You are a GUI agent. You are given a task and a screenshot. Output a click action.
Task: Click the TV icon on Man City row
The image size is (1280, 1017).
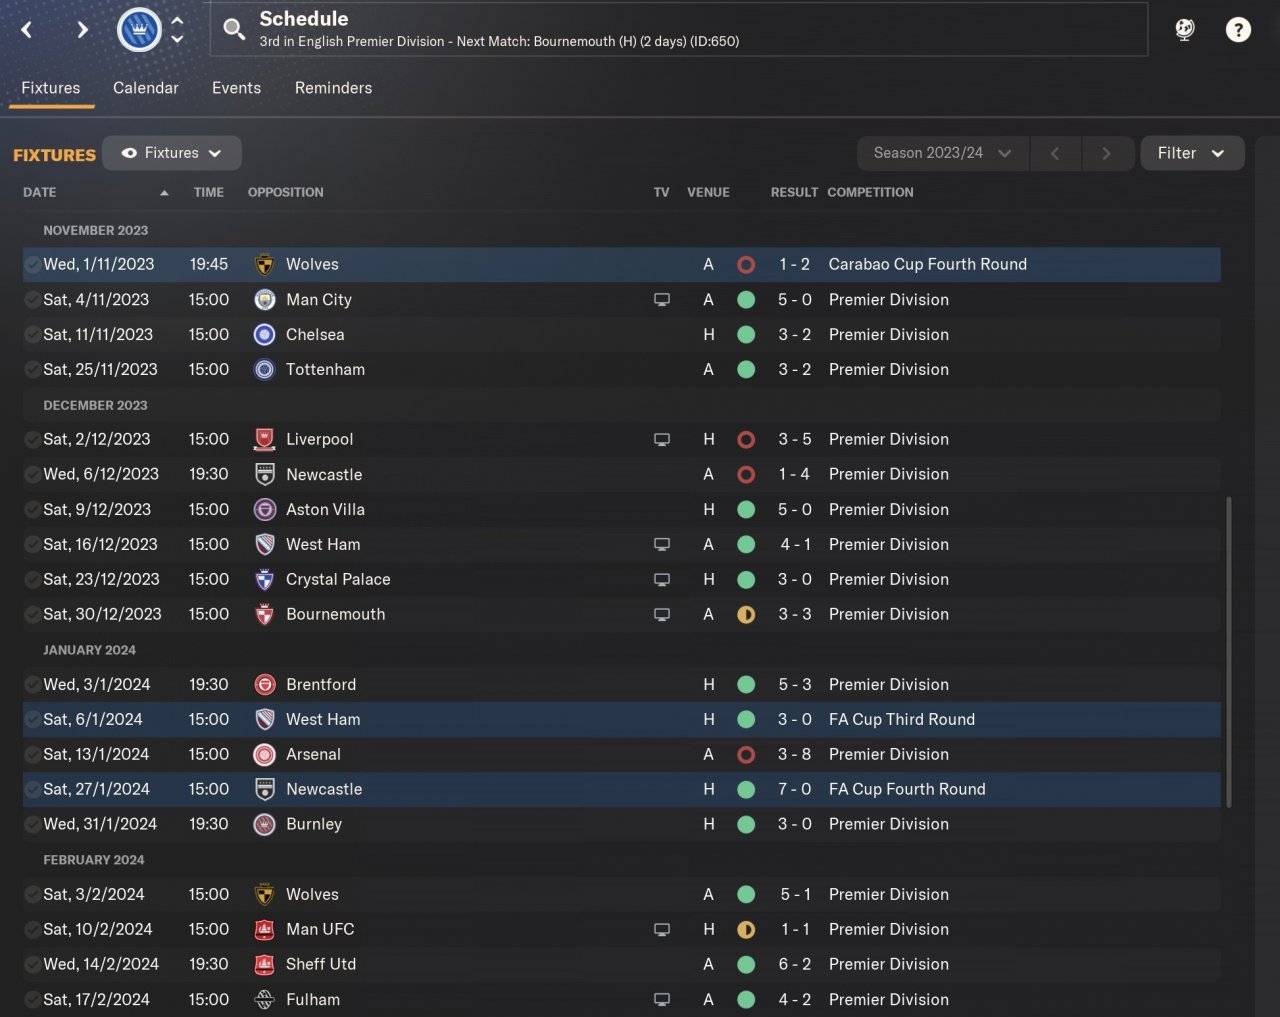click(x=661, y=299)
